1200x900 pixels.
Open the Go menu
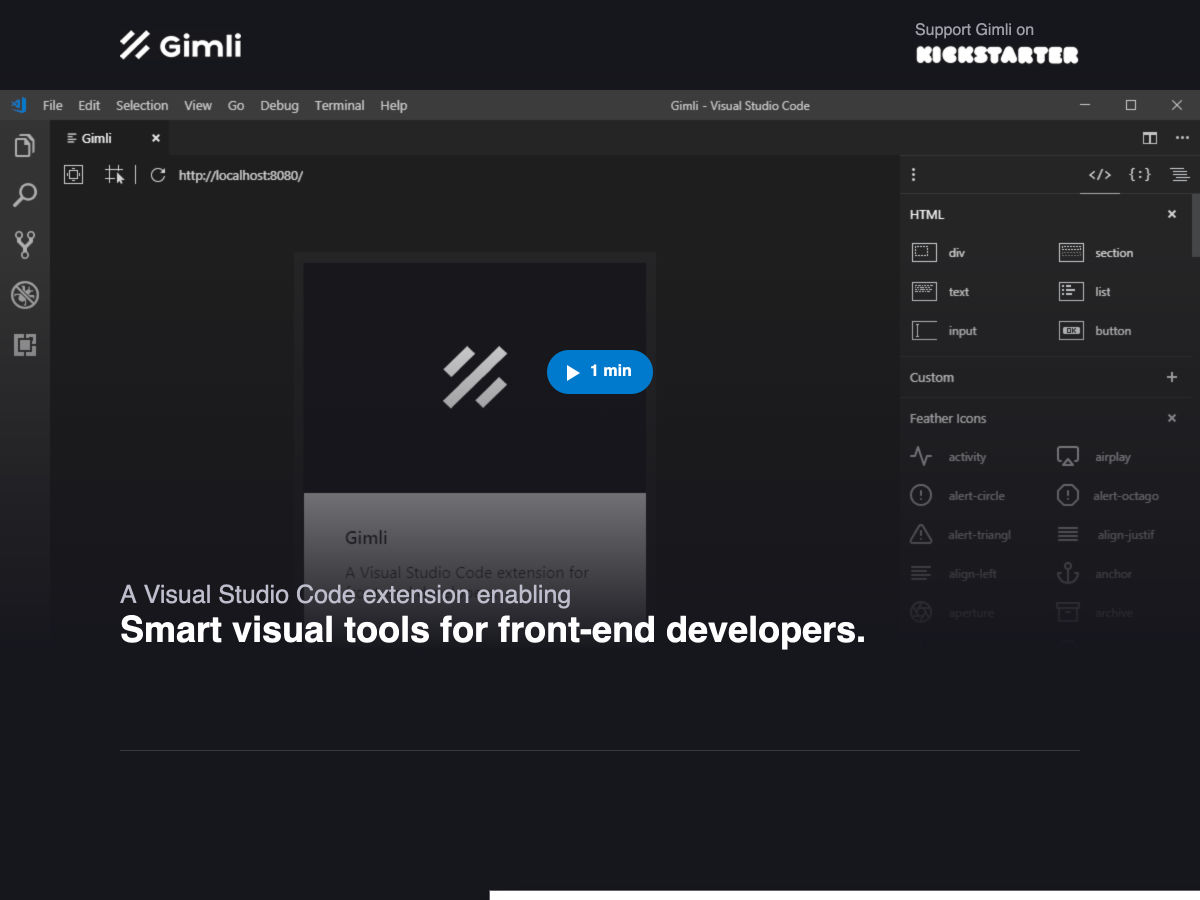pyautogui.click(x=236, y=105)
